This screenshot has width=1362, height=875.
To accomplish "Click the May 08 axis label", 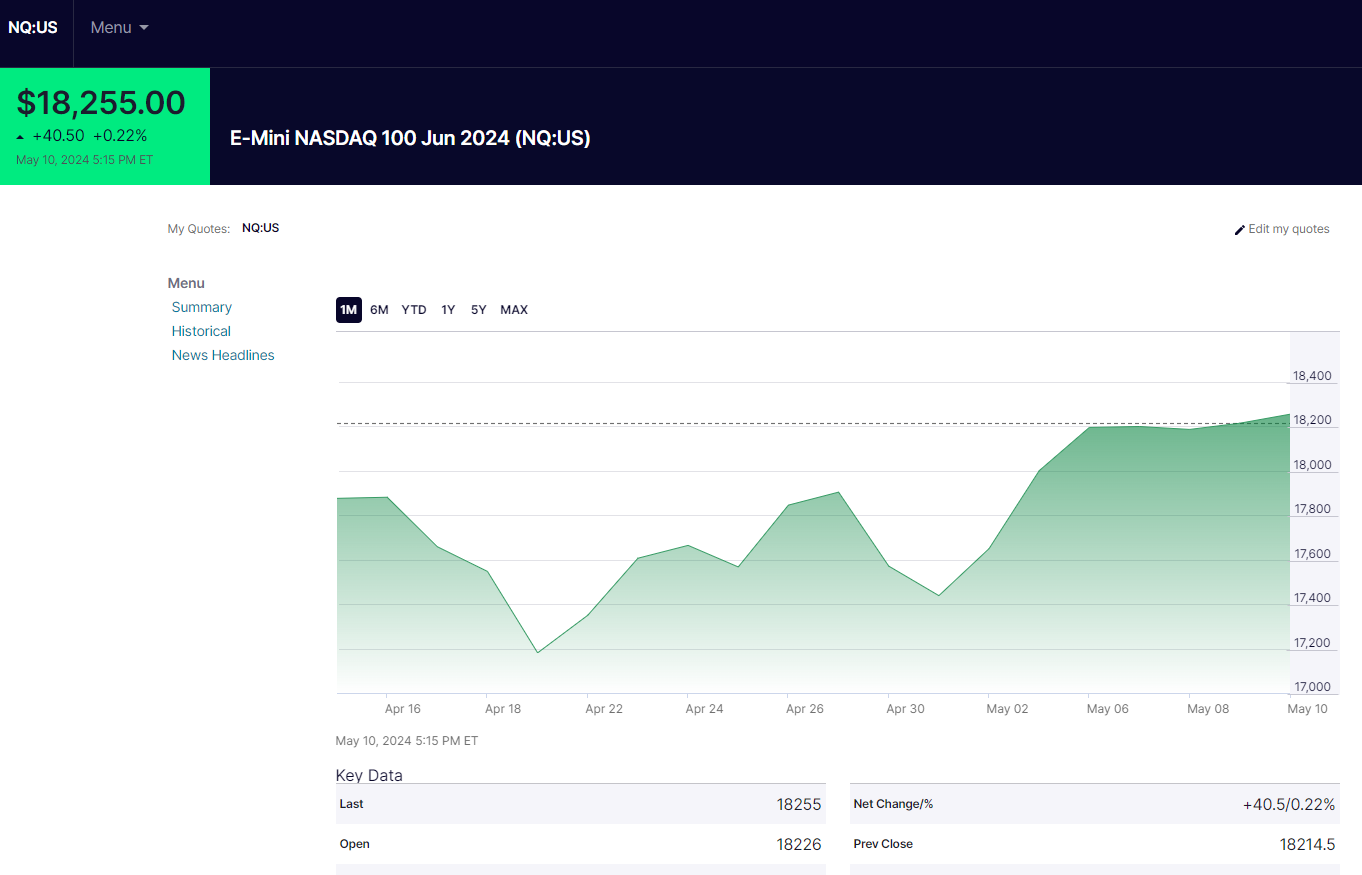I will click(1208, 709).
